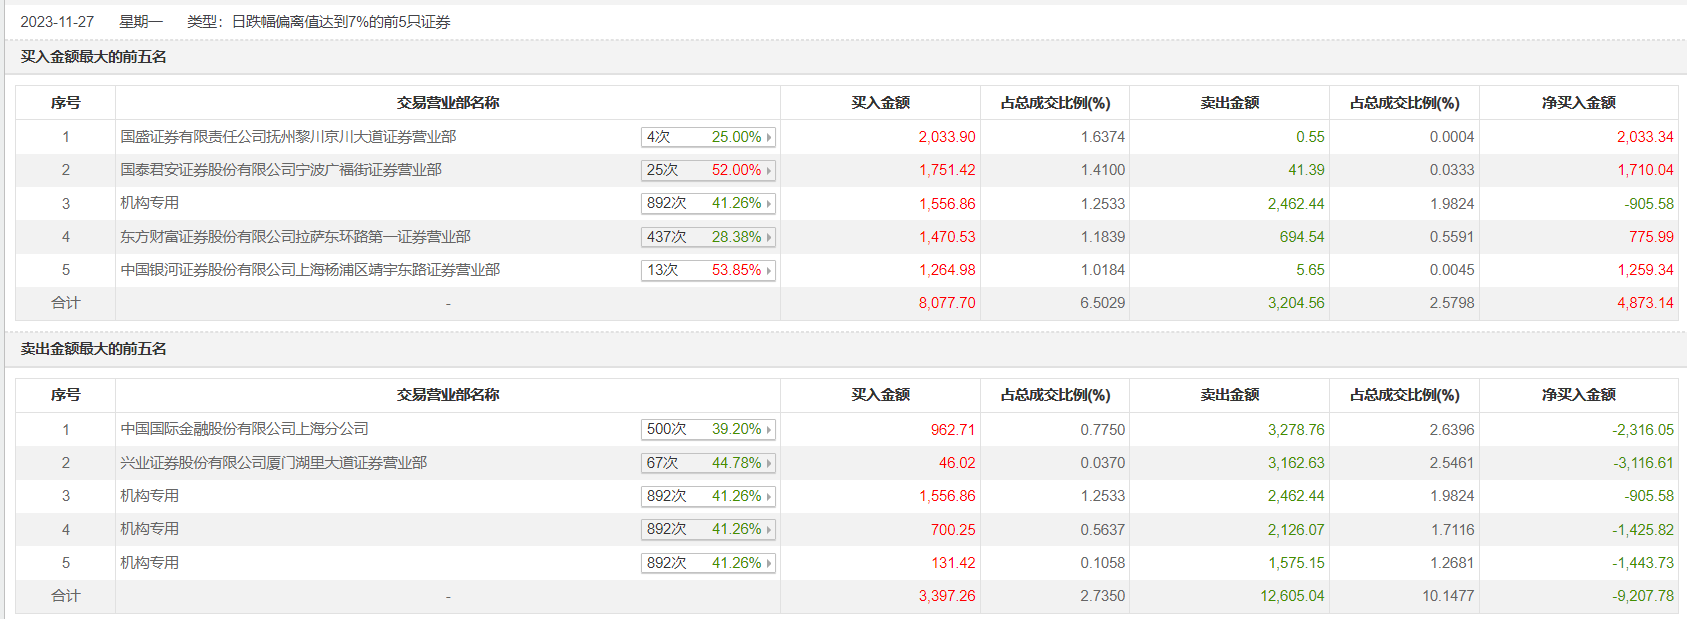Click 净买入金额 header in the top table
This screenshot has height=619, width=1687.
point(1578,103)
